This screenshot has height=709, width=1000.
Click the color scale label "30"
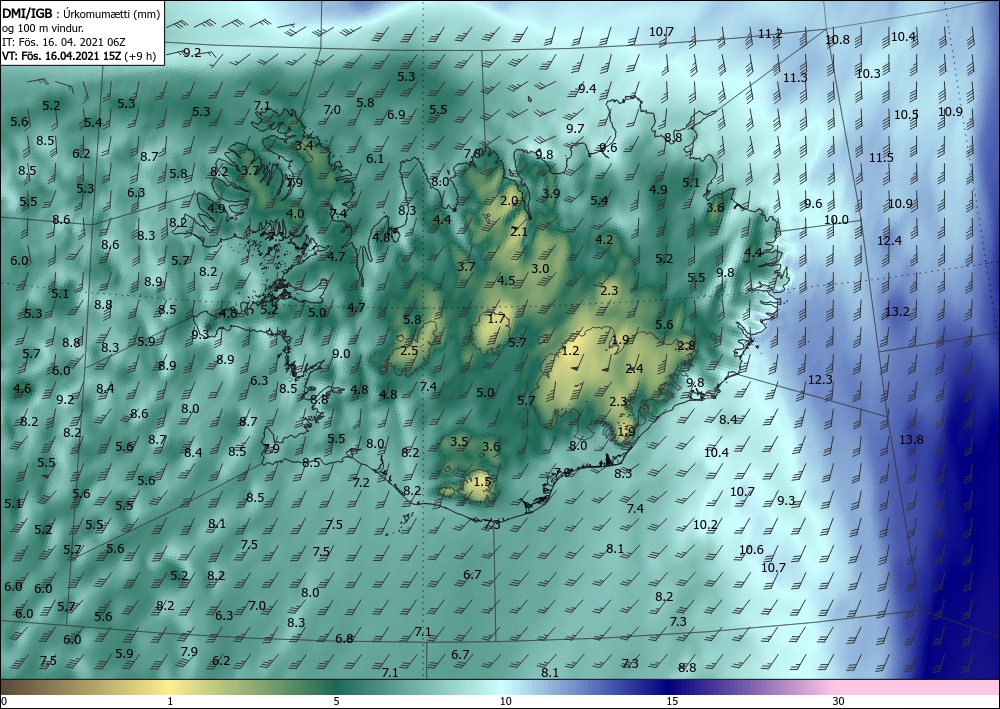click(839, 702)
